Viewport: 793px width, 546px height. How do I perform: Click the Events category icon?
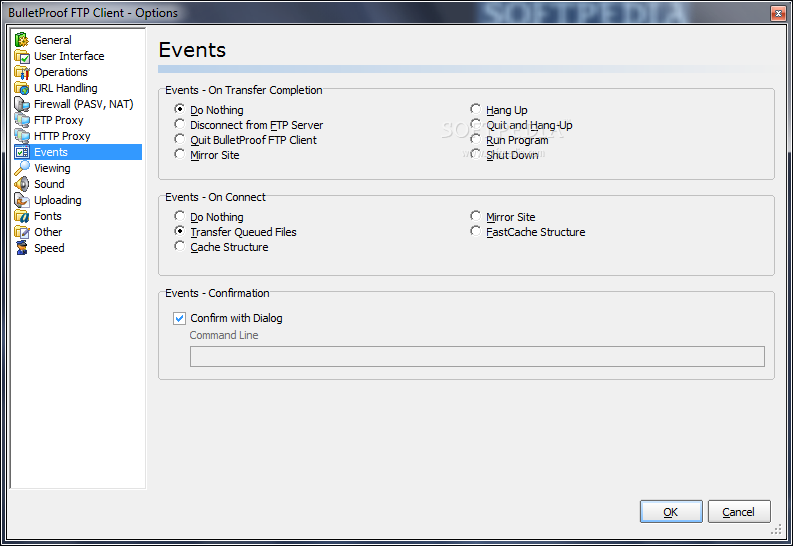(22, 152)
